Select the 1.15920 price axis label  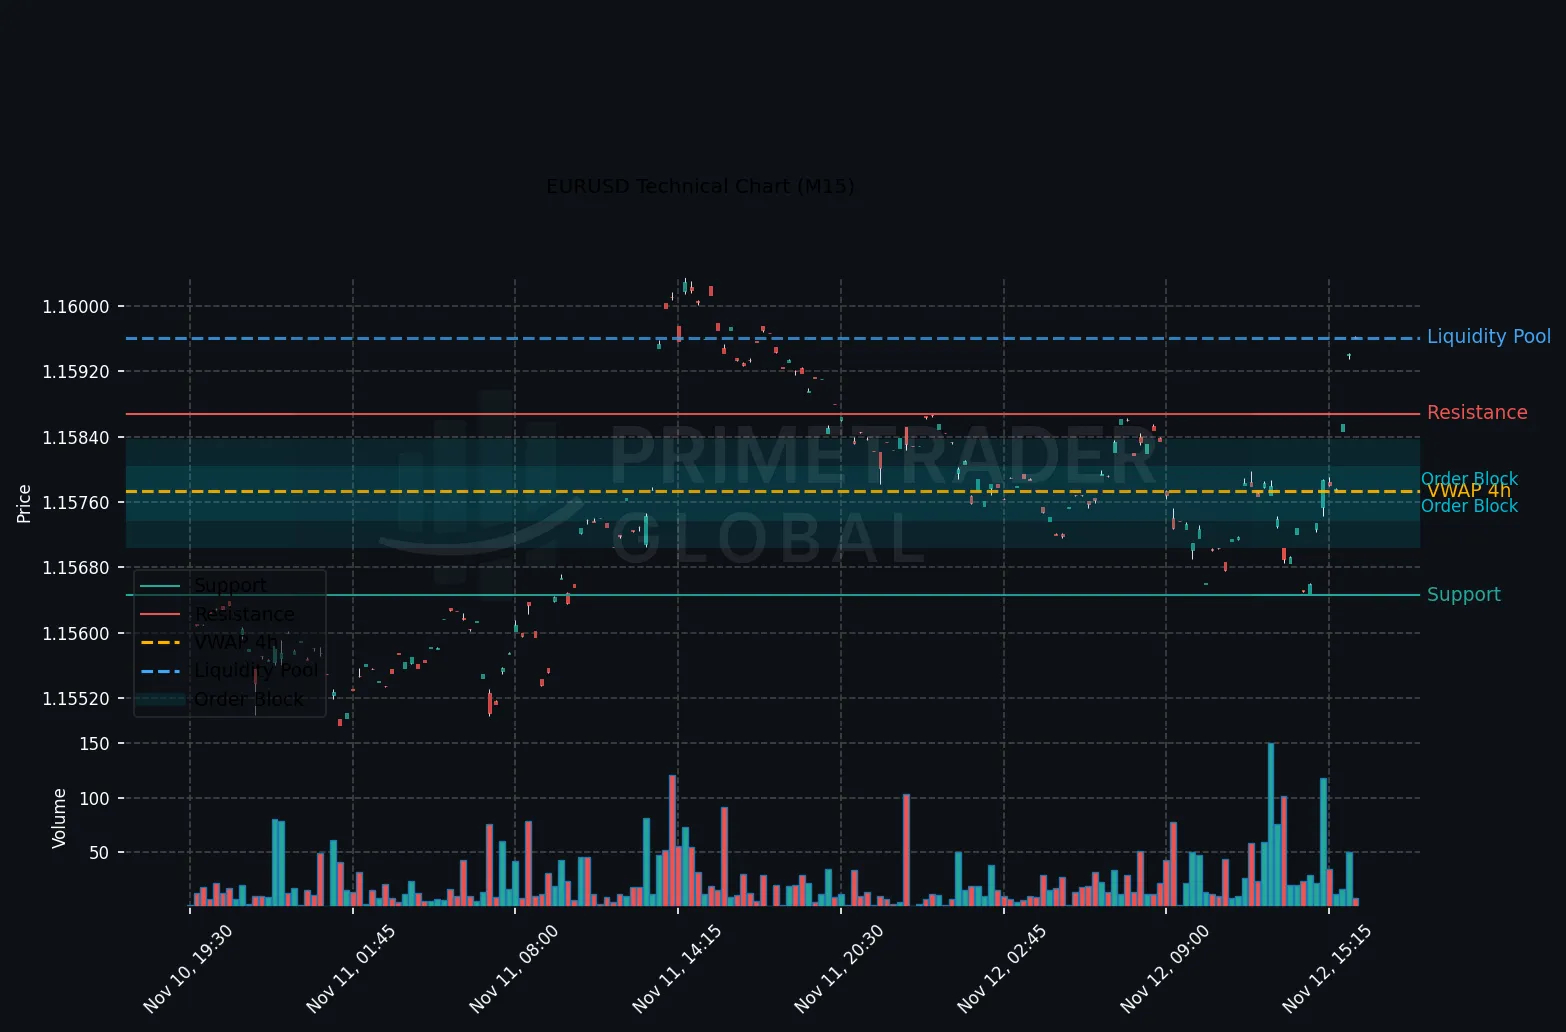pos(75,372)
